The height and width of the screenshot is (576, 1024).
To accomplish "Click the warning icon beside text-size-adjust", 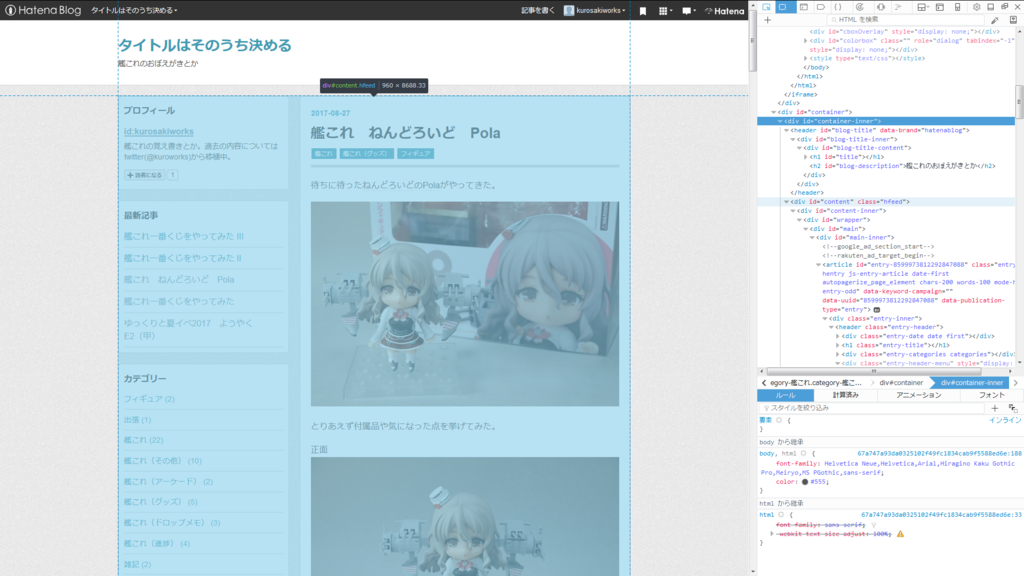I will [901, 534].
